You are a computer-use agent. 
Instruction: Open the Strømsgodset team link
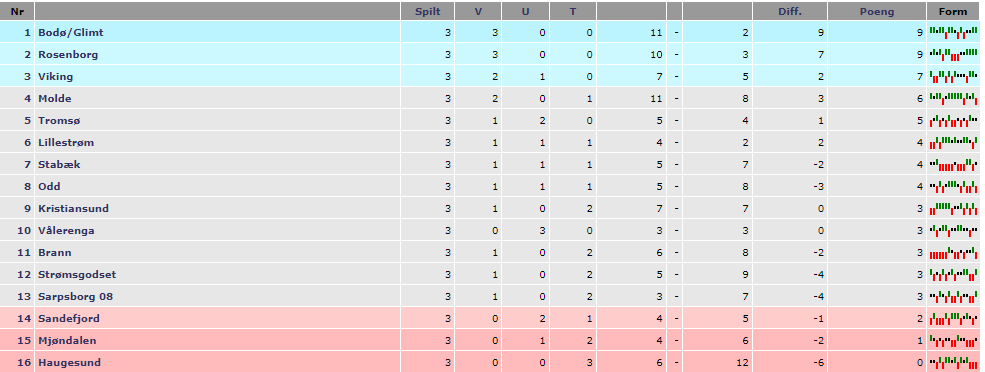click(77, 274)
